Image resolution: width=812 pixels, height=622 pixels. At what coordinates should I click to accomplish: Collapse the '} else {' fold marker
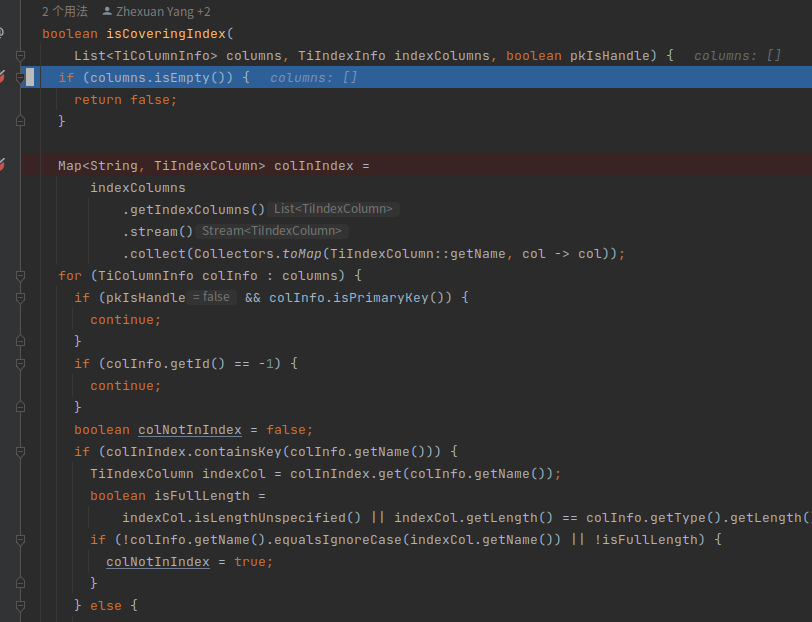(20, 605)
